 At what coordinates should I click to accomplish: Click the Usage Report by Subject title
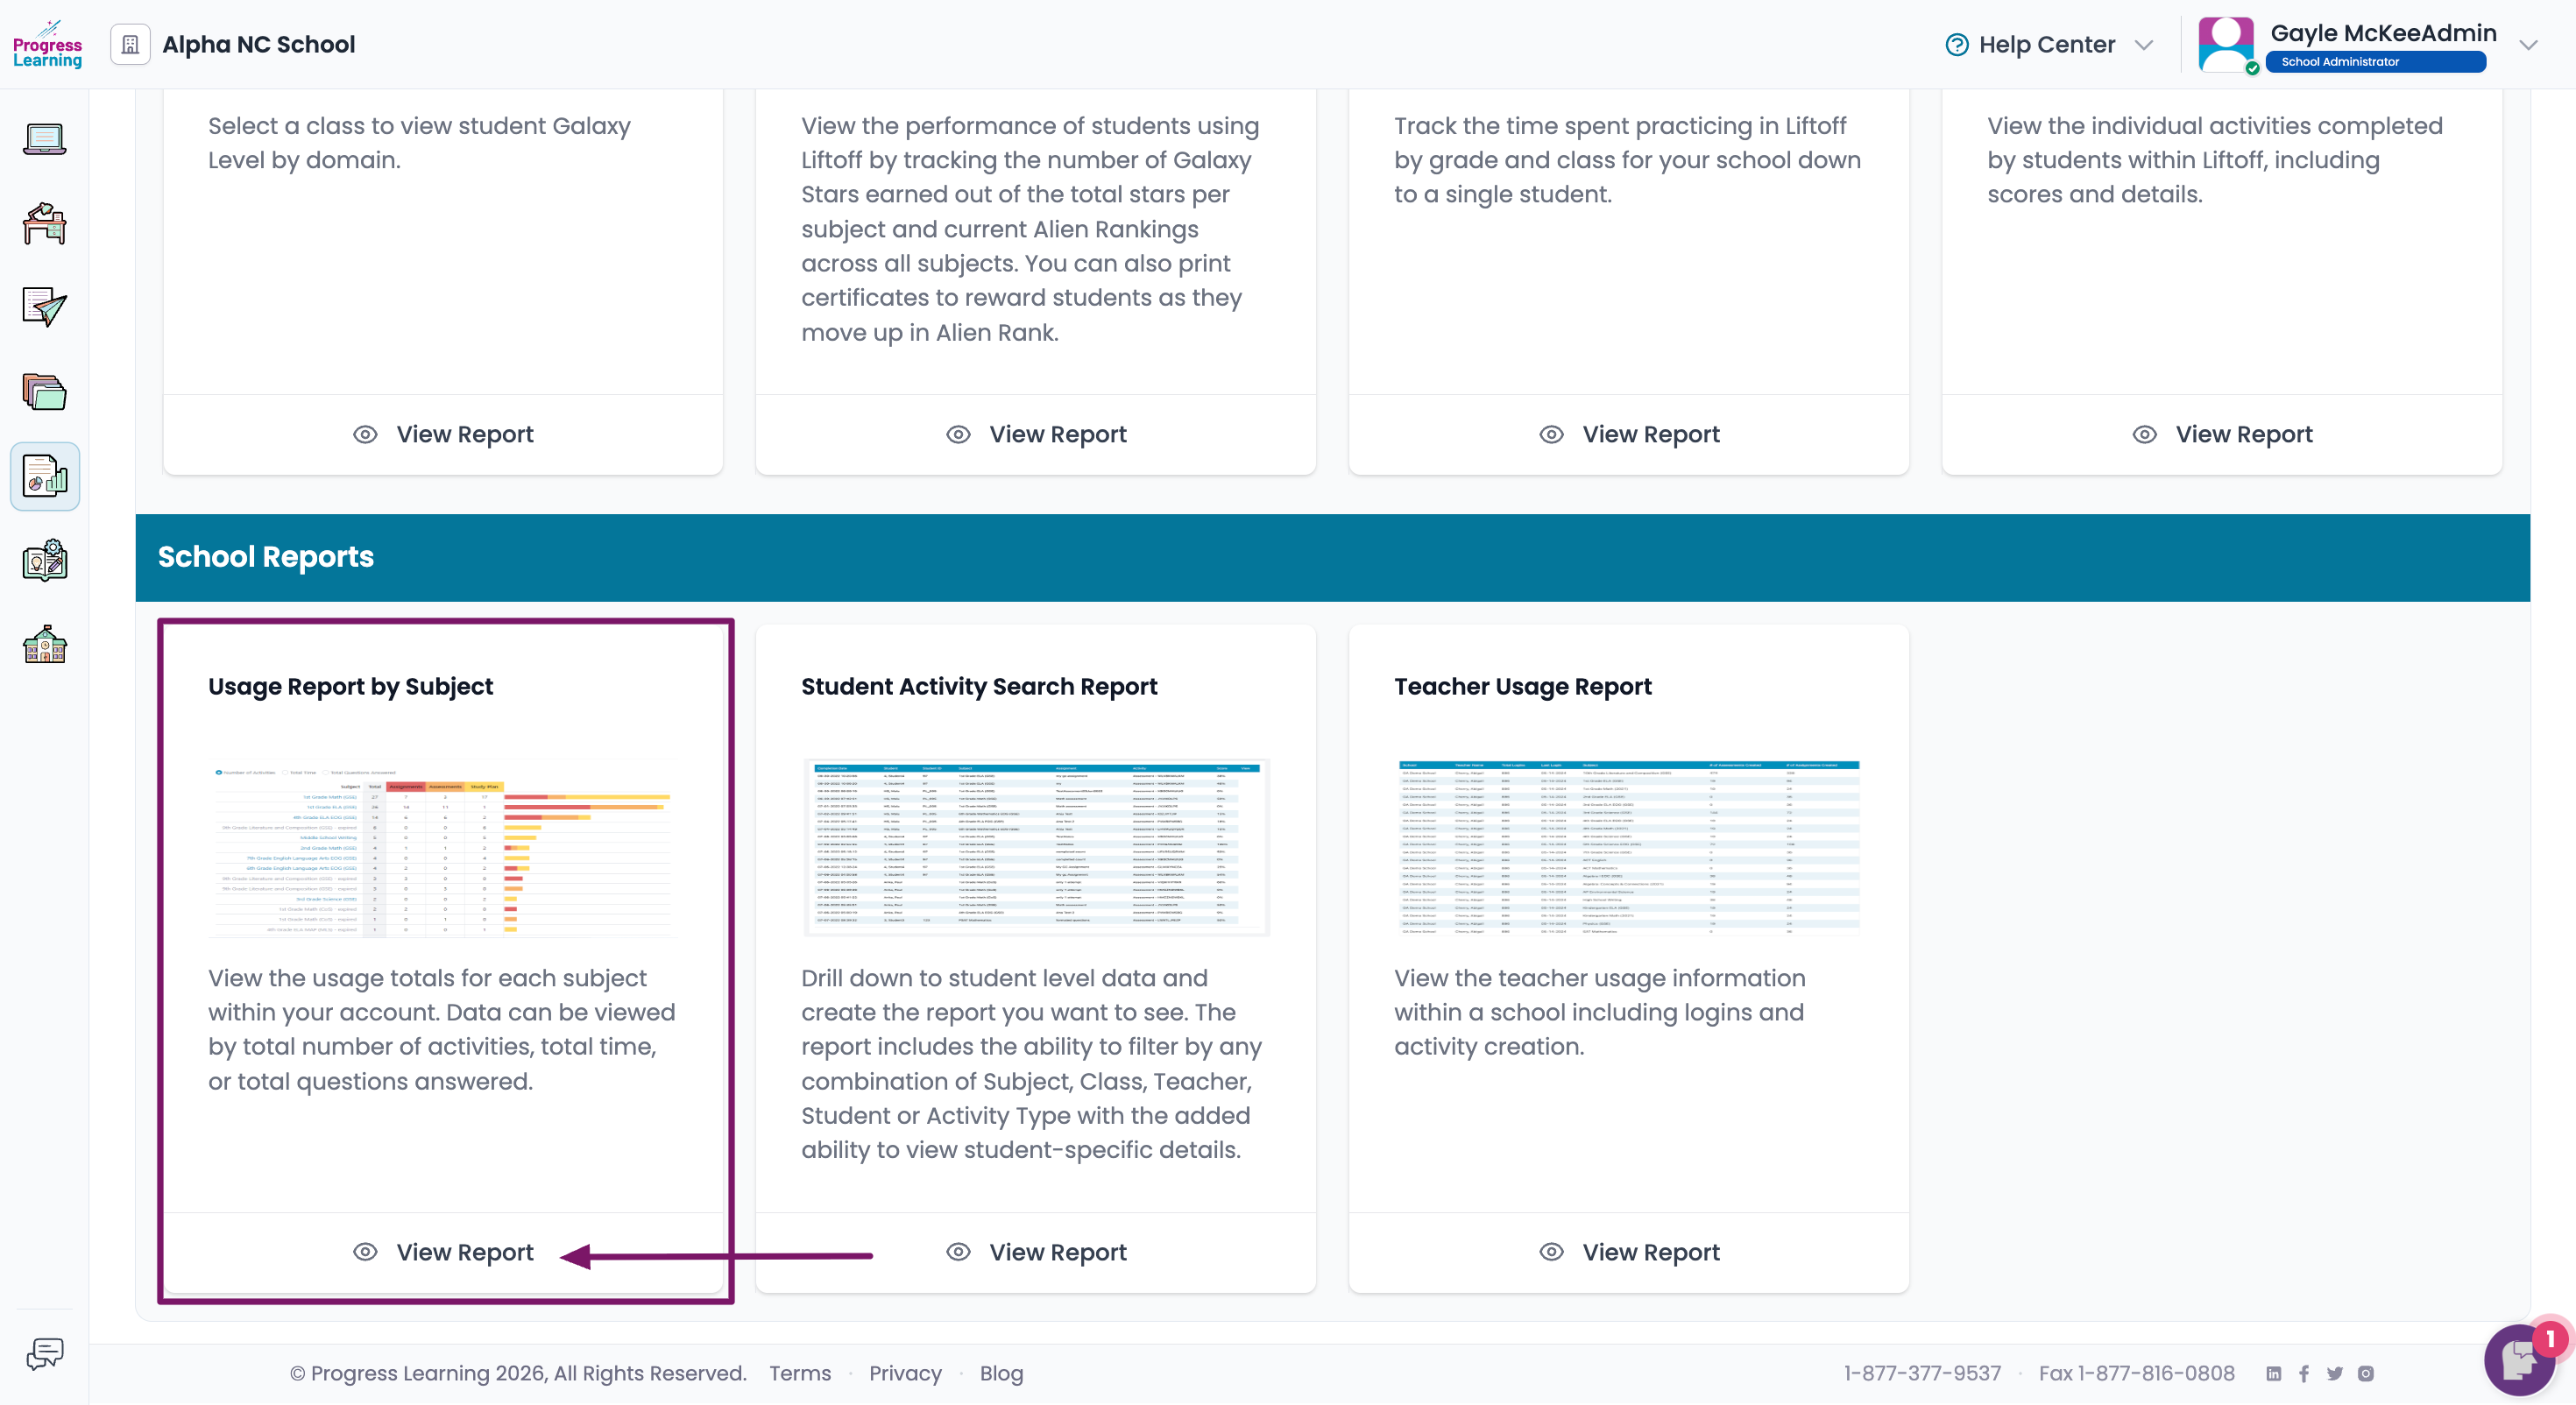(x=350, y=687)
